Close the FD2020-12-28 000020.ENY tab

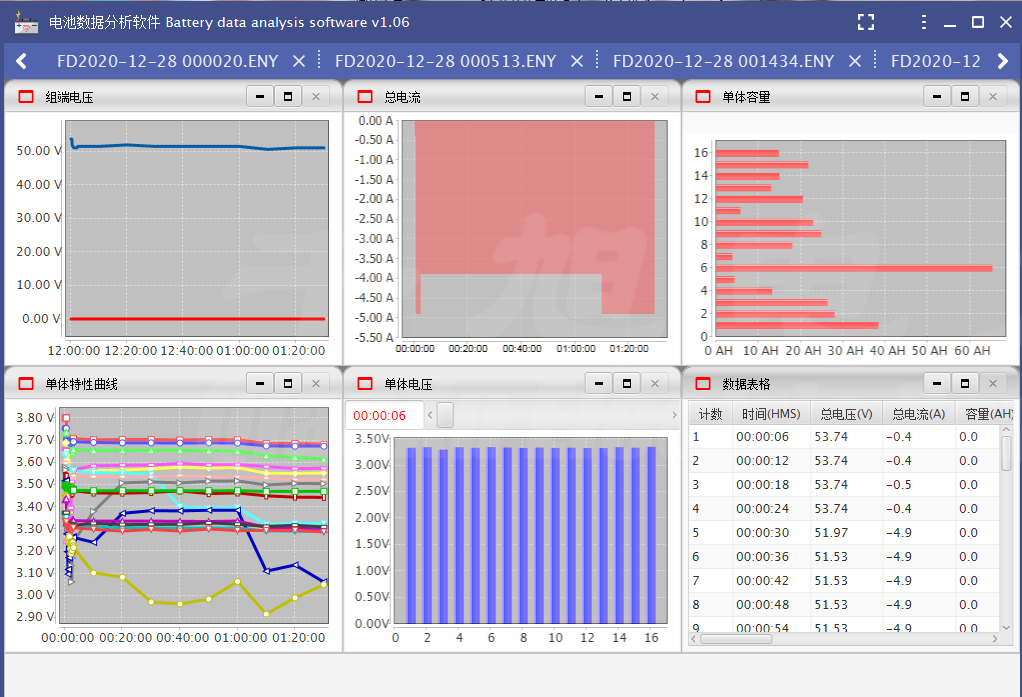pos(298,61)
